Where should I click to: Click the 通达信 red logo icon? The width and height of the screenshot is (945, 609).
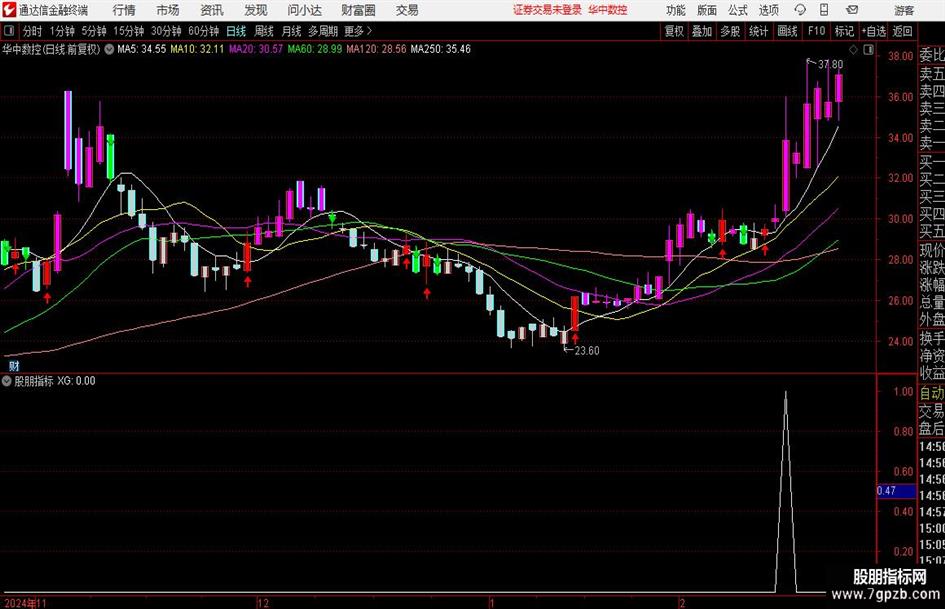click(9, 10)
